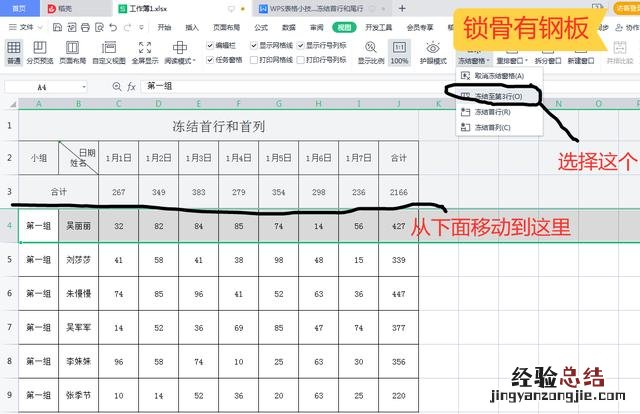Switch to Normal view (普通) button

[x=13, y=52]
